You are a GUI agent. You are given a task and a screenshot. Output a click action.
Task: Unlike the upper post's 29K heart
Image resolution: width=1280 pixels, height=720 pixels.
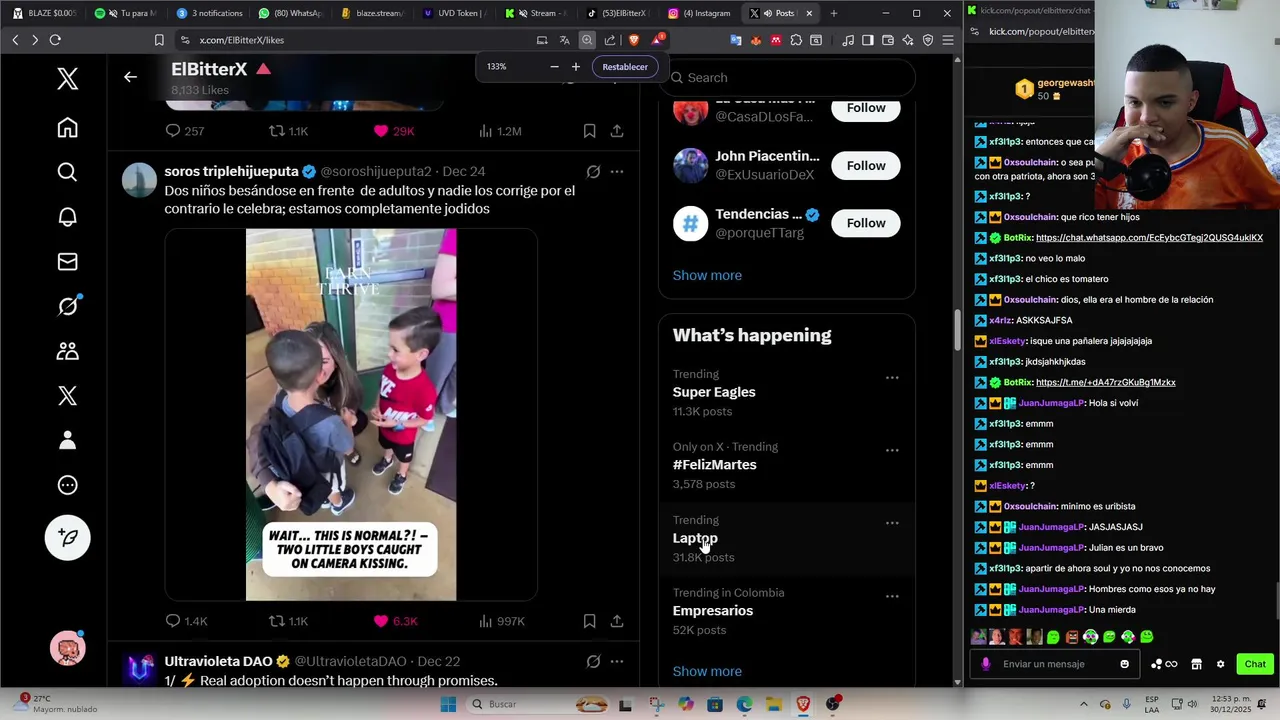[393, 131]
